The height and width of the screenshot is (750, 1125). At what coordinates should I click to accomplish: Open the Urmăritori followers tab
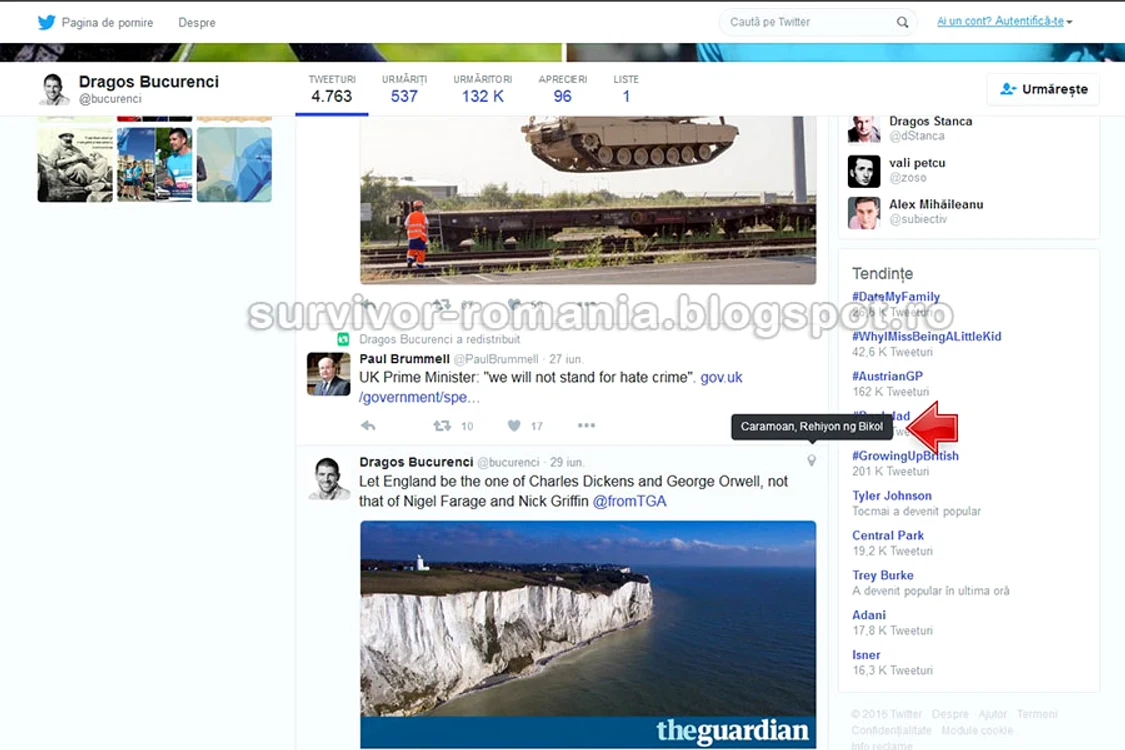[x=483, y=89]
